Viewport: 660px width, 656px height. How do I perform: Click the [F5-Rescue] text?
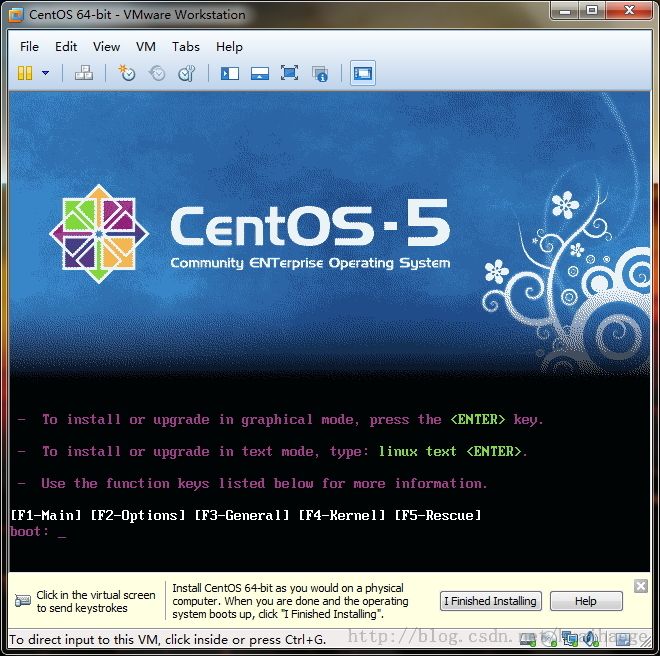(438, 515)
